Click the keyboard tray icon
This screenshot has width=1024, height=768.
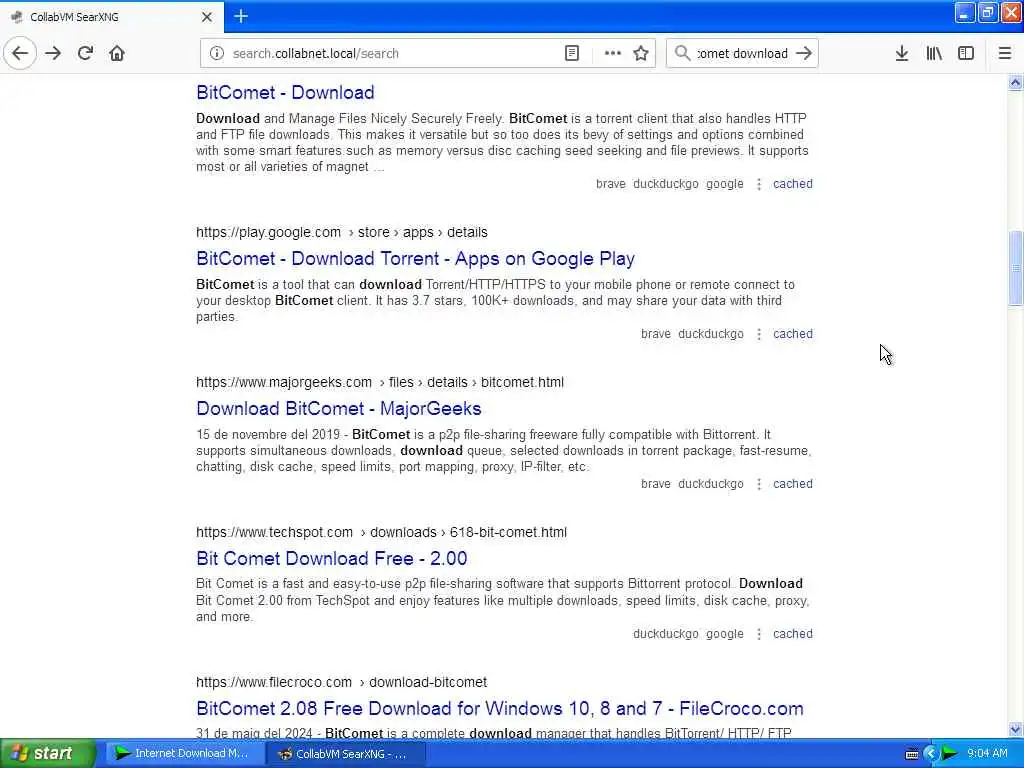tap(912, 754)
